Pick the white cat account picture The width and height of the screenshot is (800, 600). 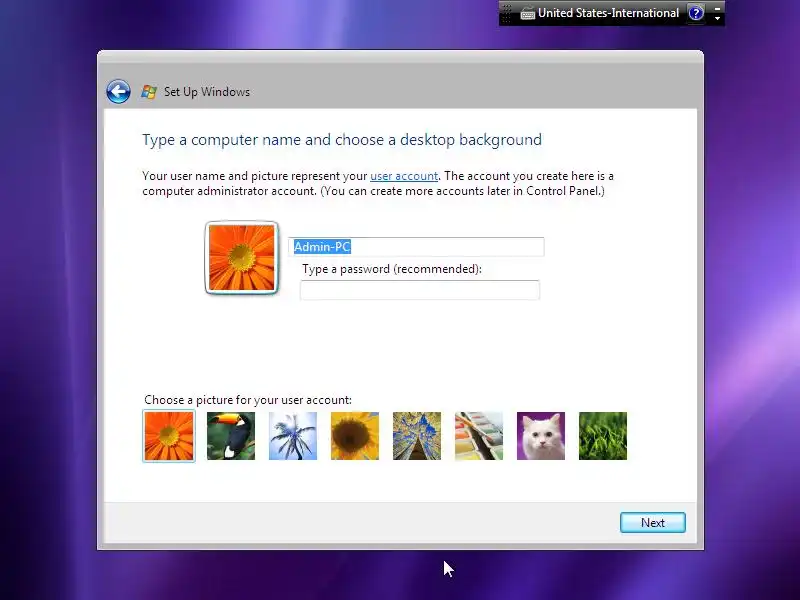point(541,436)
